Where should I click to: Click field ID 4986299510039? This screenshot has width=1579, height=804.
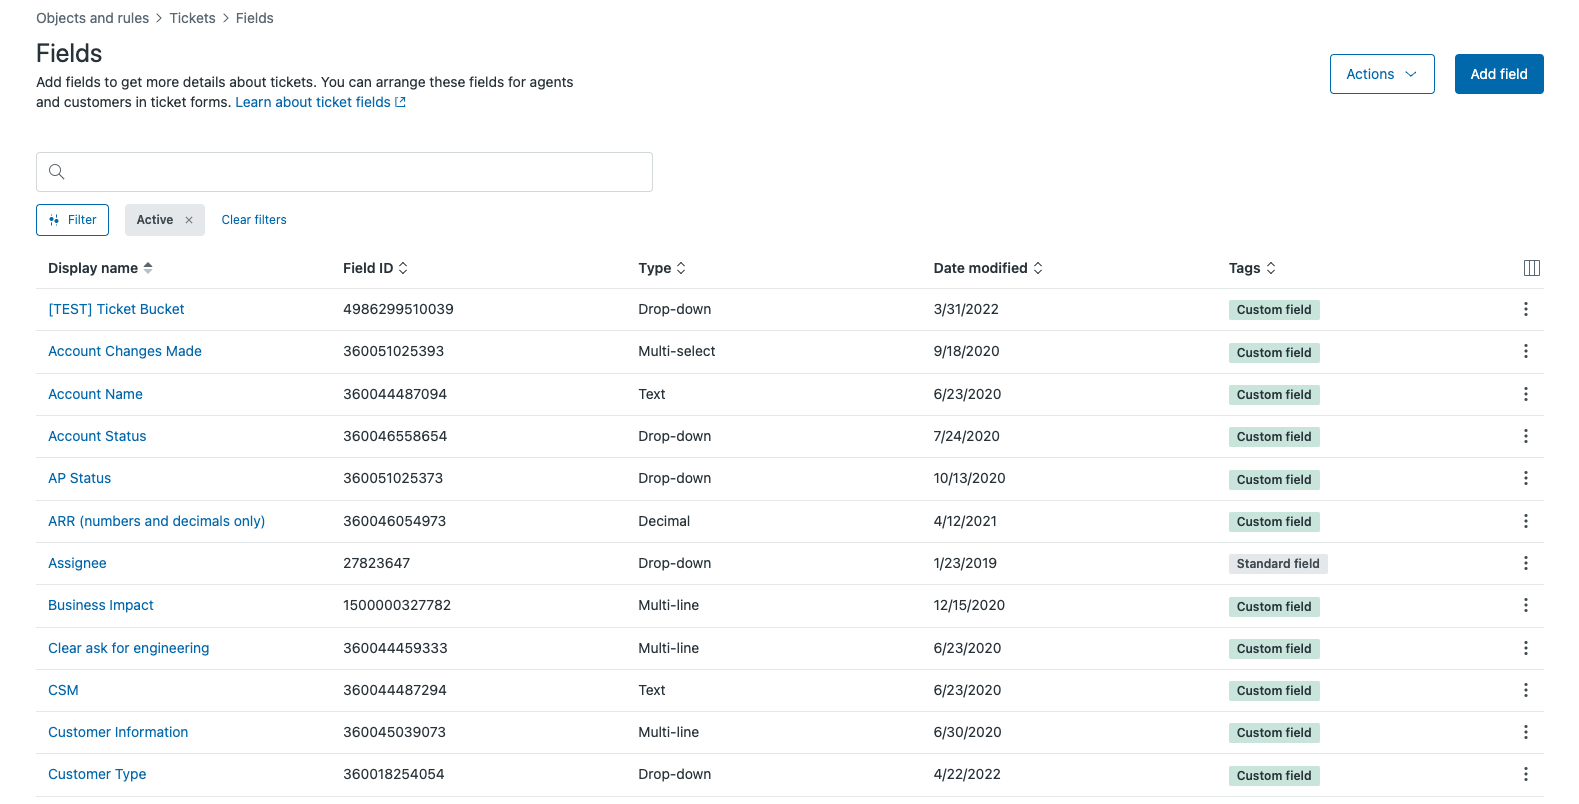[x=398, y=309]
